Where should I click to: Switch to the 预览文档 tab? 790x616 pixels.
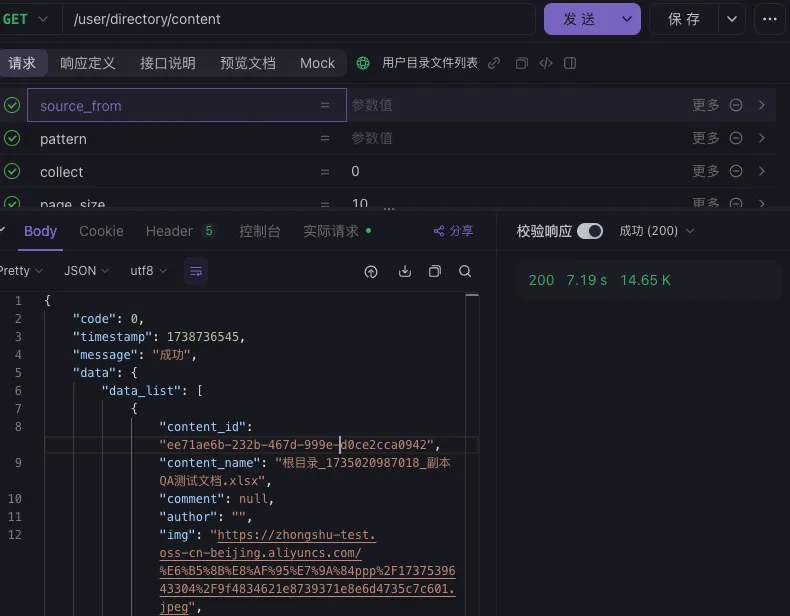(248, 63)
